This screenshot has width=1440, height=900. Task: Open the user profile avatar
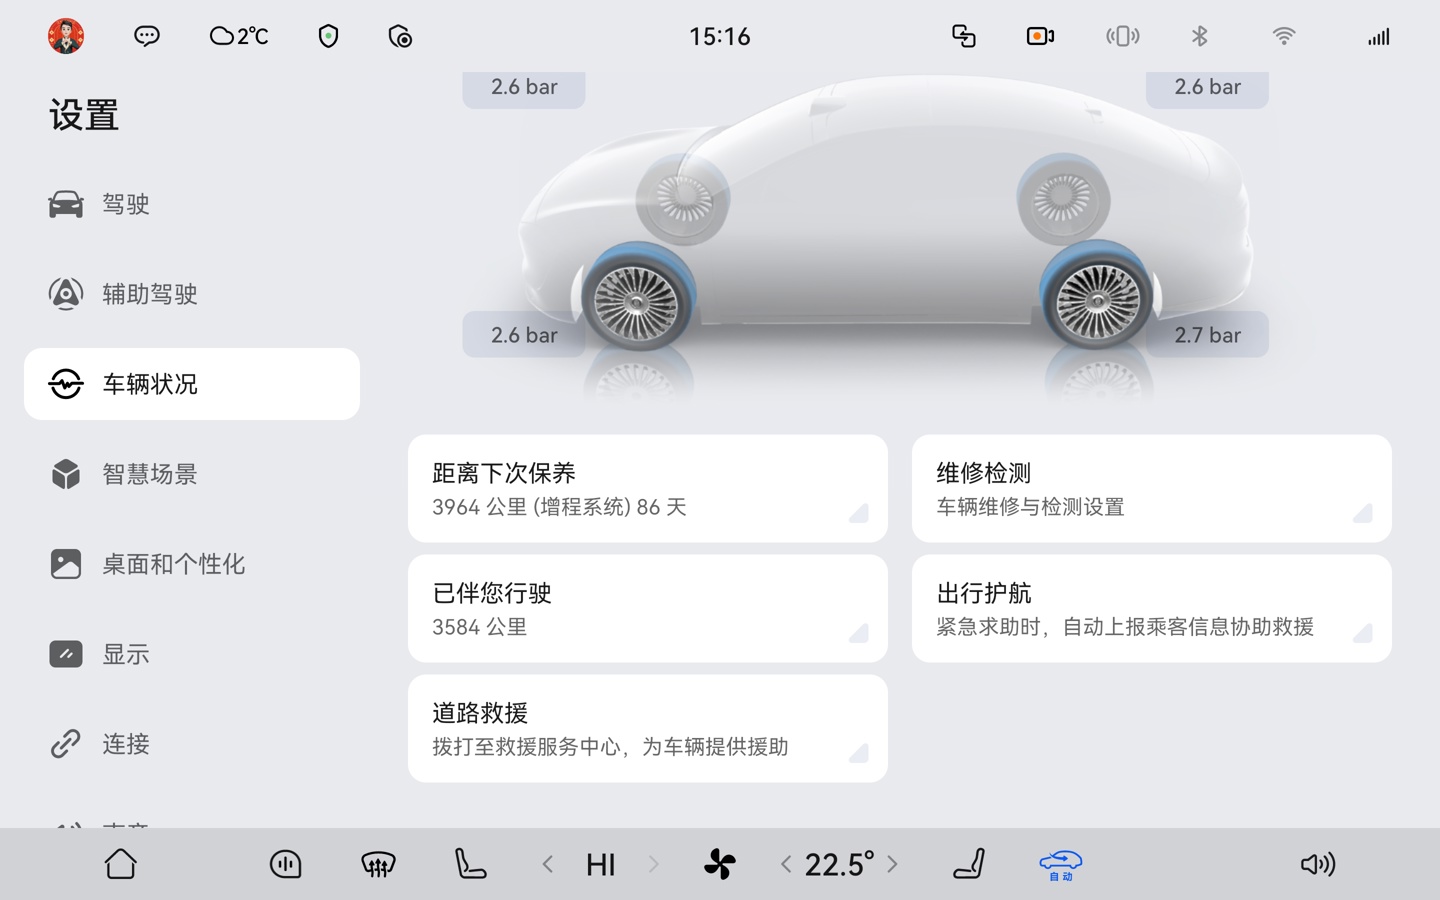66,36
